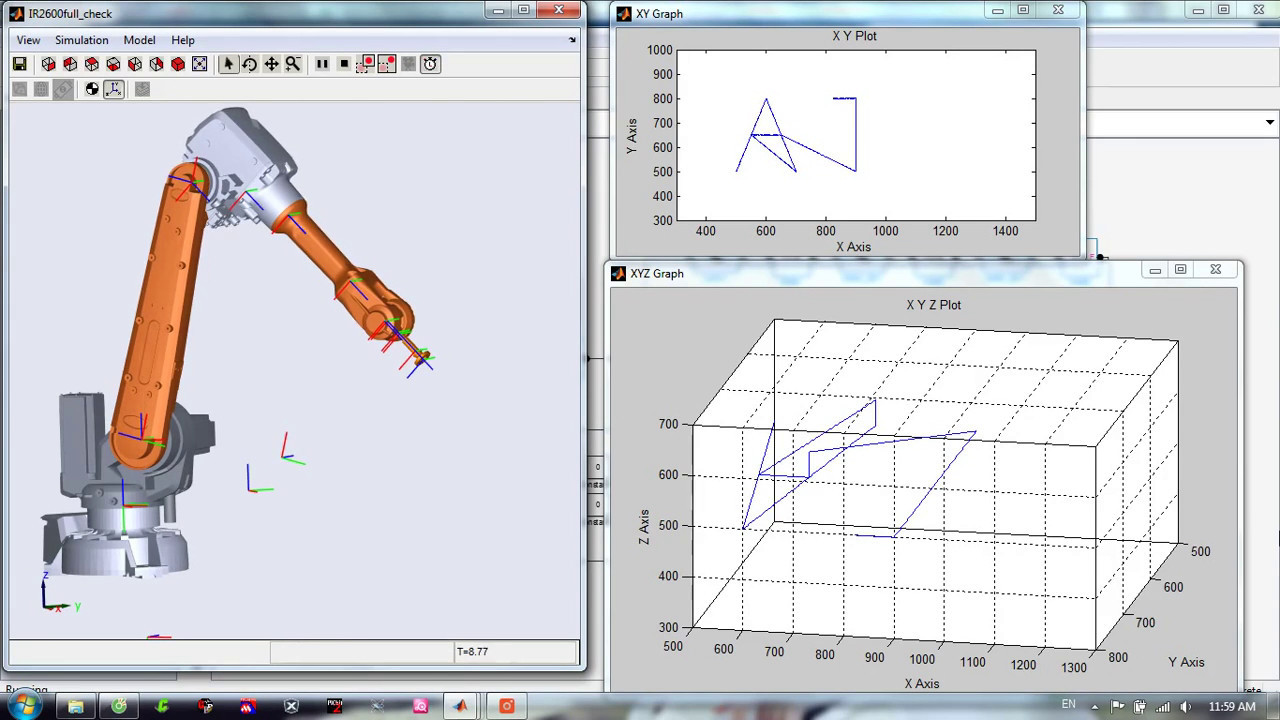Click the T=8.77 time status field
Image resolution: width=1280 pixels, height=720 pixels.
(x=515, y=652)
